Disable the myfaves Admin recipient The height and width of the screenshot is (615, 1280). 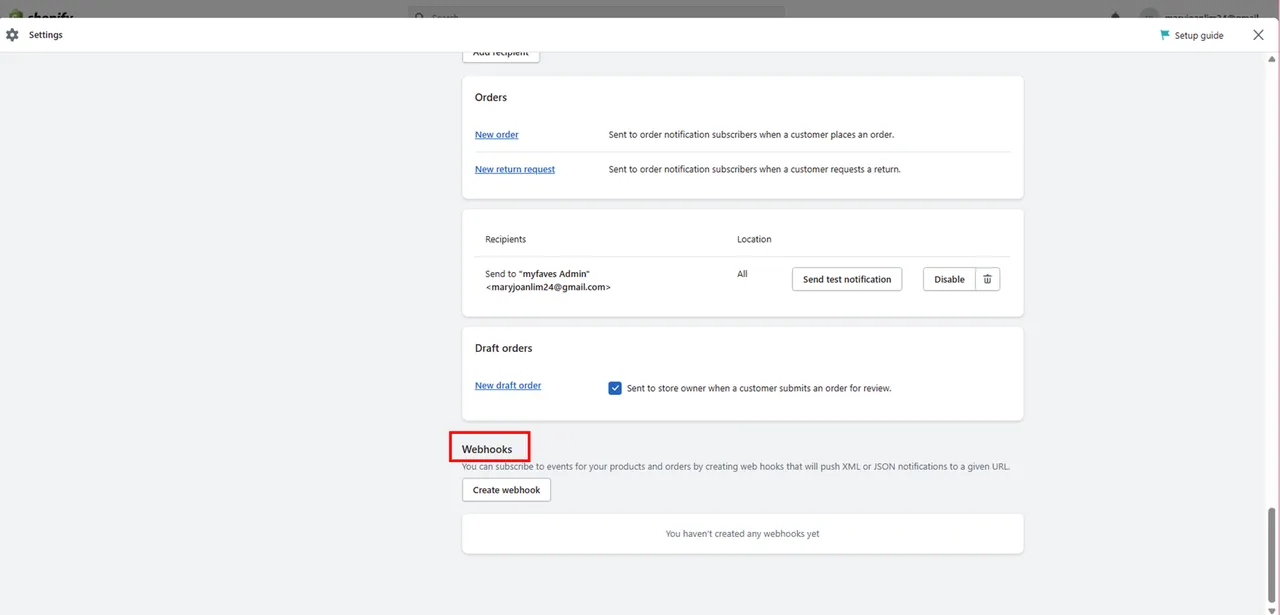pos(948,279)
